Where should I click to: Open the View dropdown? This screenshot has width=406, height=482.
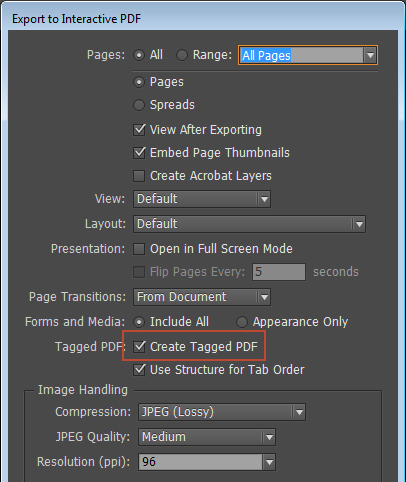tap(202, 199)
